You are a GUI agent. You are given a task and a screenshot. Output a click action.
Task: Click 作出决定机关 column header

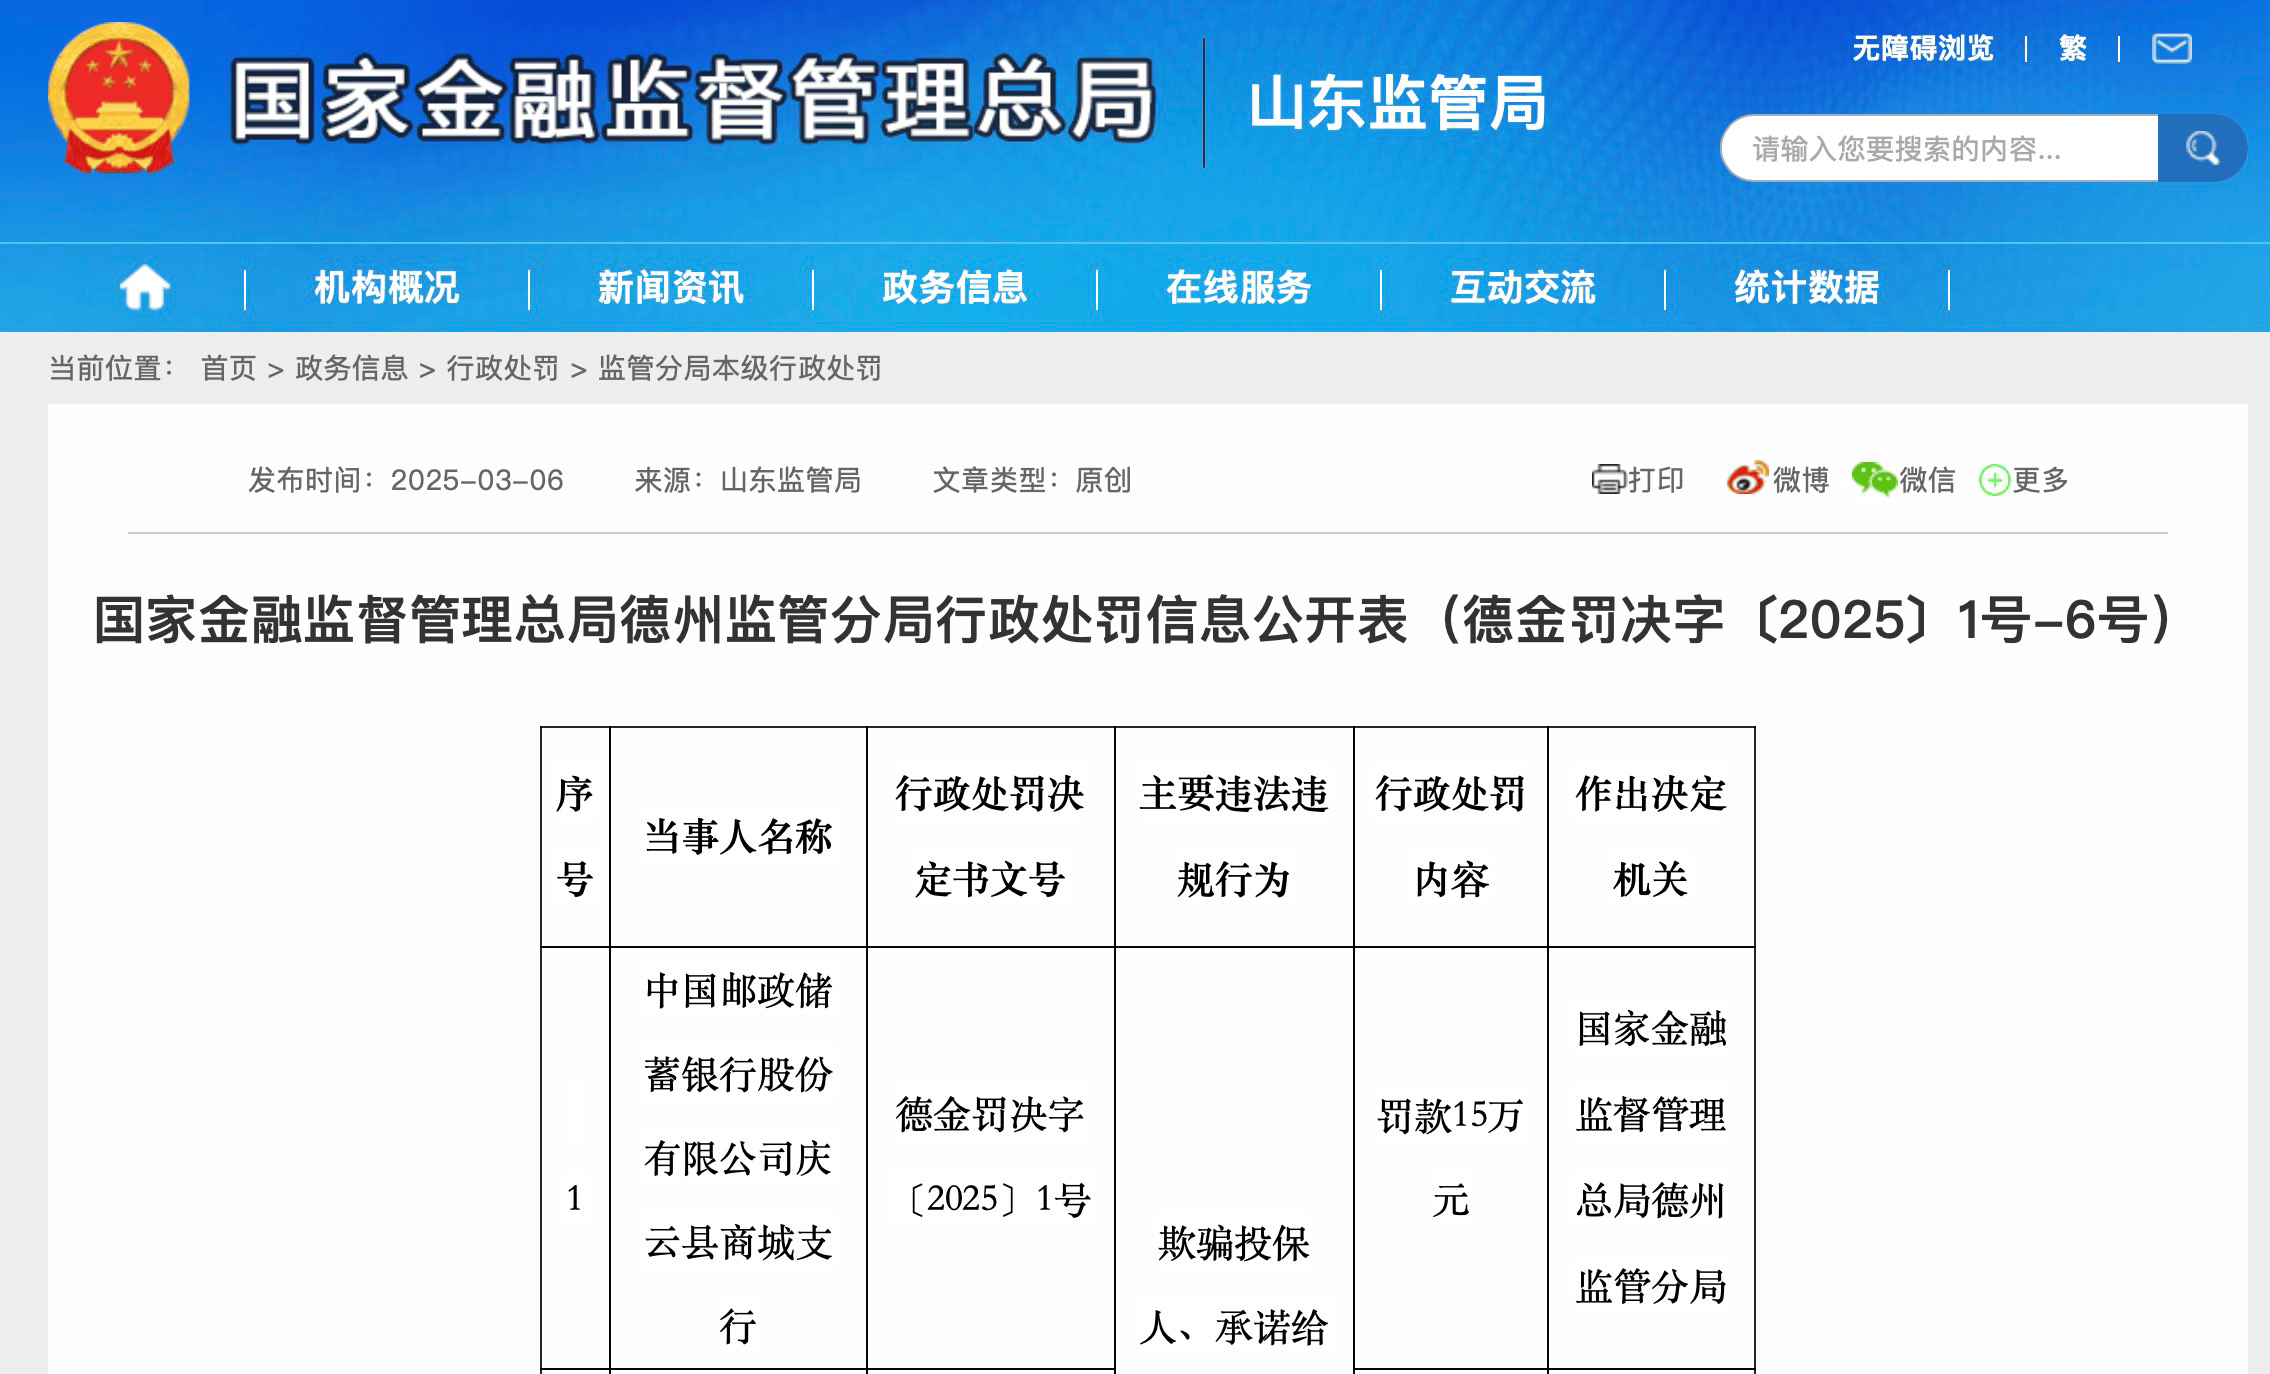click(1651, 837)
